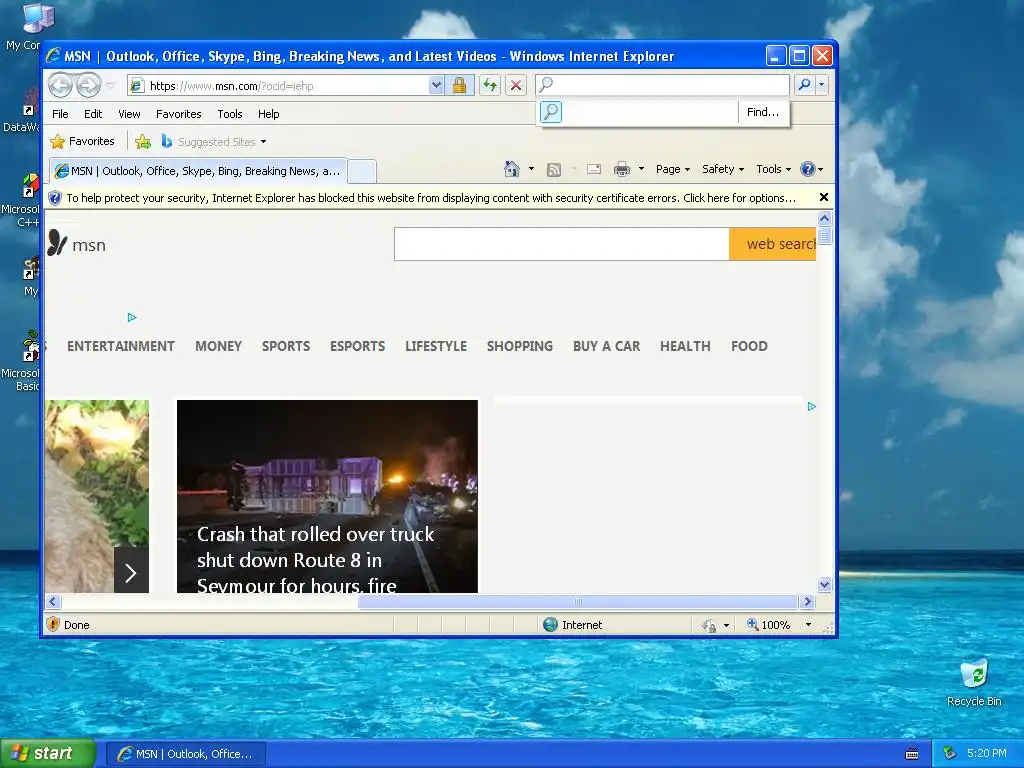The width and height of the screenshot is (1024, 768).
Task: Click the RSS feeds icon
Action: pos(554,170)
